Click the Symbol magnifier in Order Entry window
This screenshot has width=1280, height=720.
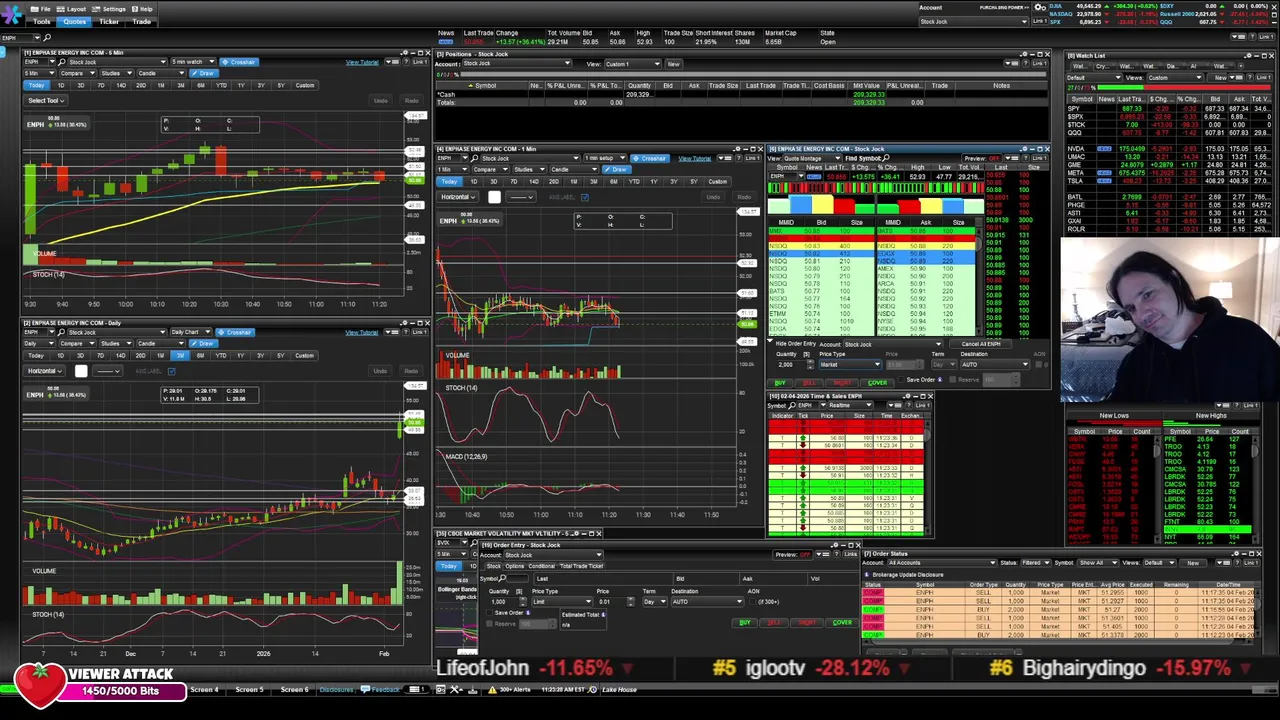[503, 578]
